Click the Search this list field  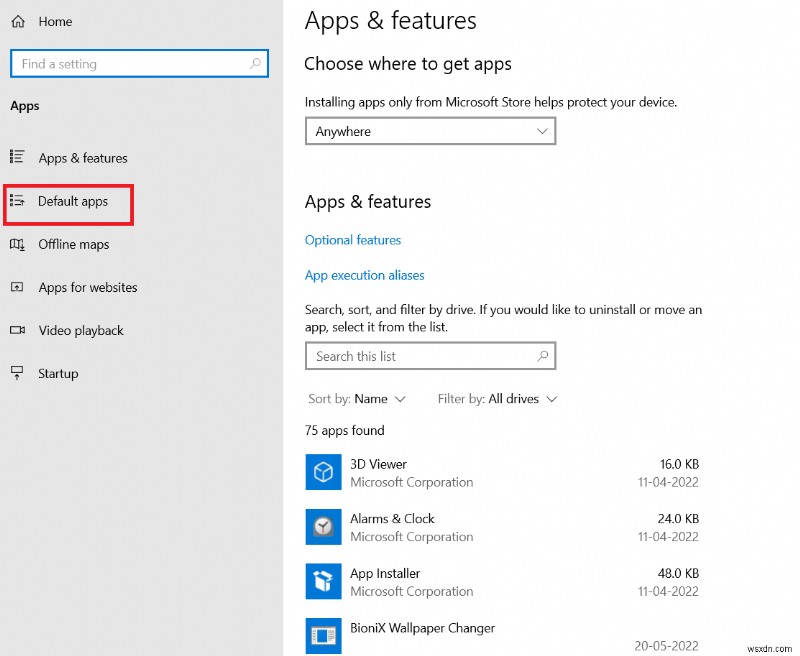[x=430, y=356]
